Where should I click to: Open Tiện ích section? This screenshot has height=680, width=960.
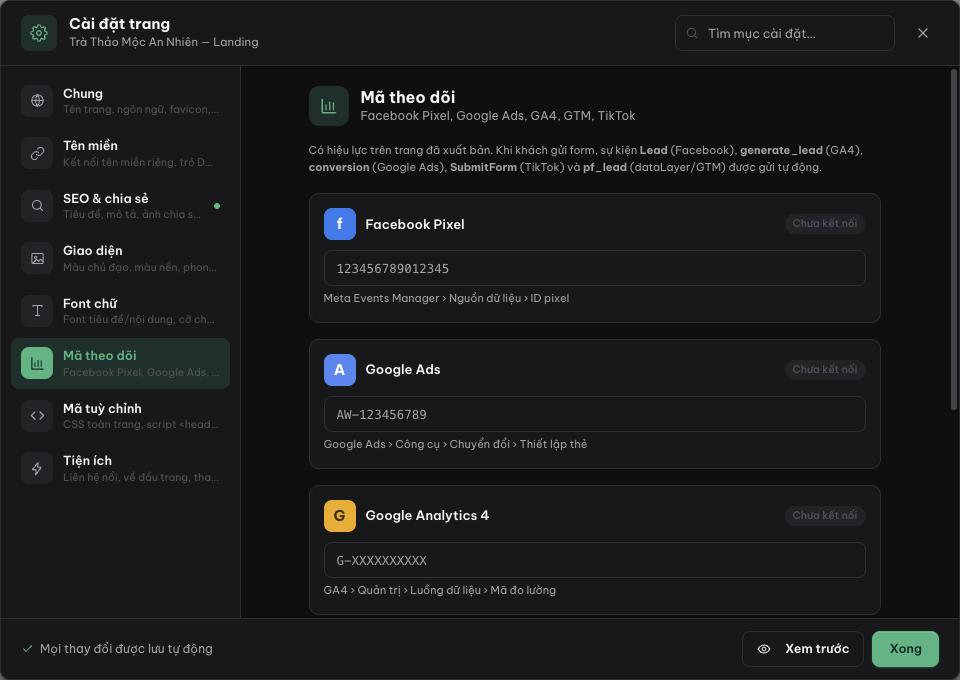(x=121, y=468)
